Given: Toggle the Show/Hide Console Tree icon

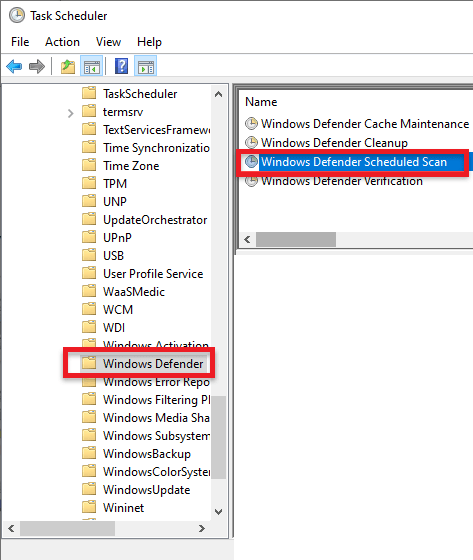Looking at the screenshot, I should [x=91, y=66].
